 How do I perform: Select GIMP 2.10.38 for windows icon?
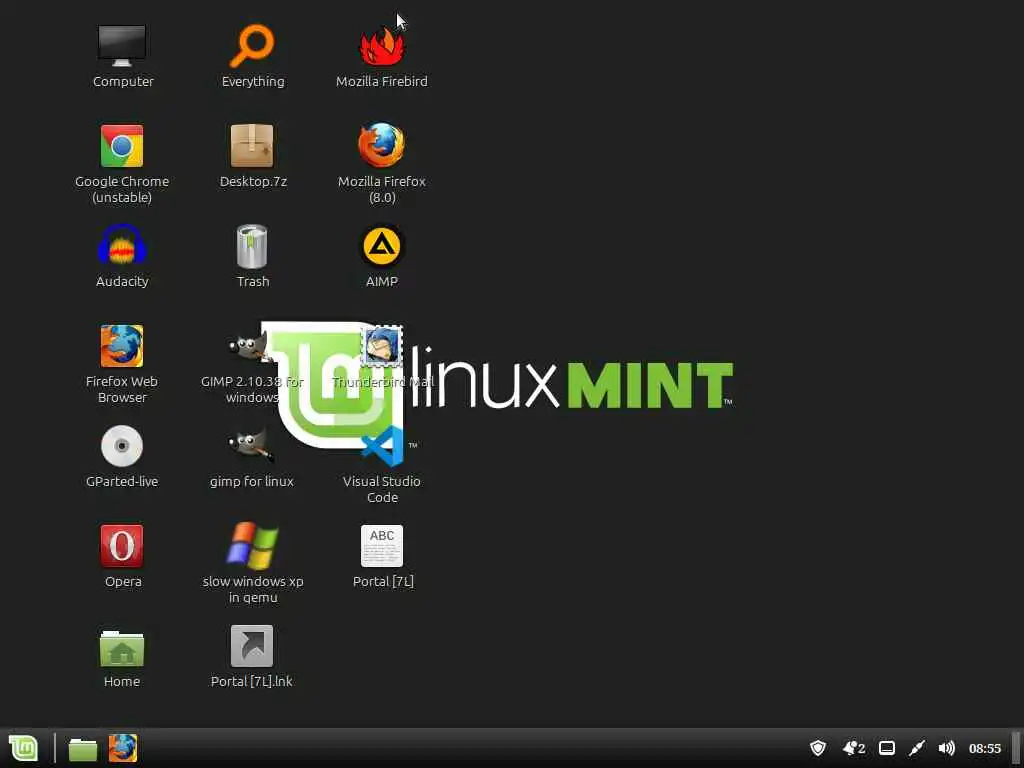(x=248, y=345)
